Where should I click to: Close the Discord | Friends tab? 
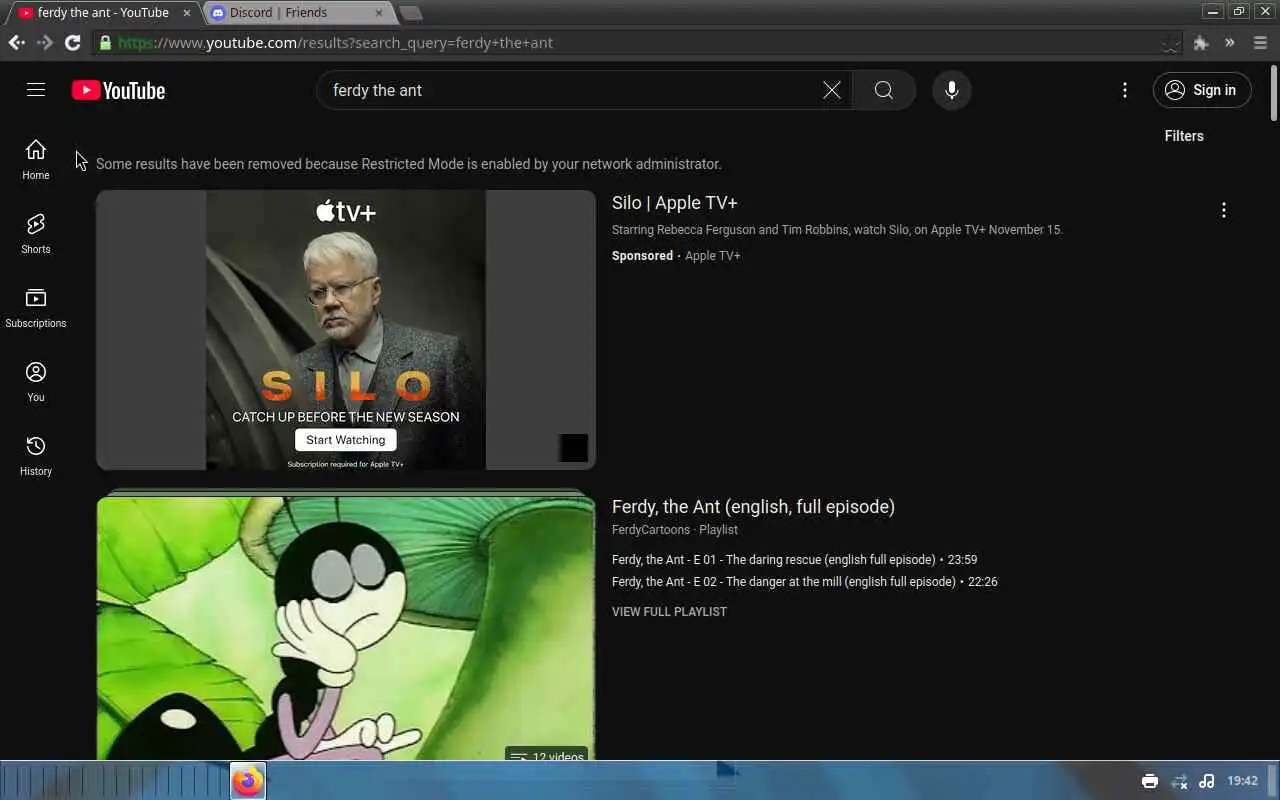[378, 13]
